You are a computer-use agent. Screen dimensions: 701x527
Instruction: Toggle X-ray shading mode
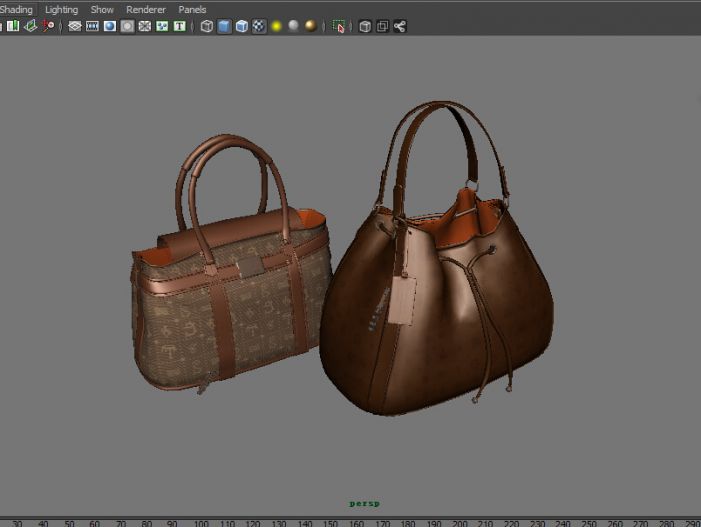[x=365, y=27]
